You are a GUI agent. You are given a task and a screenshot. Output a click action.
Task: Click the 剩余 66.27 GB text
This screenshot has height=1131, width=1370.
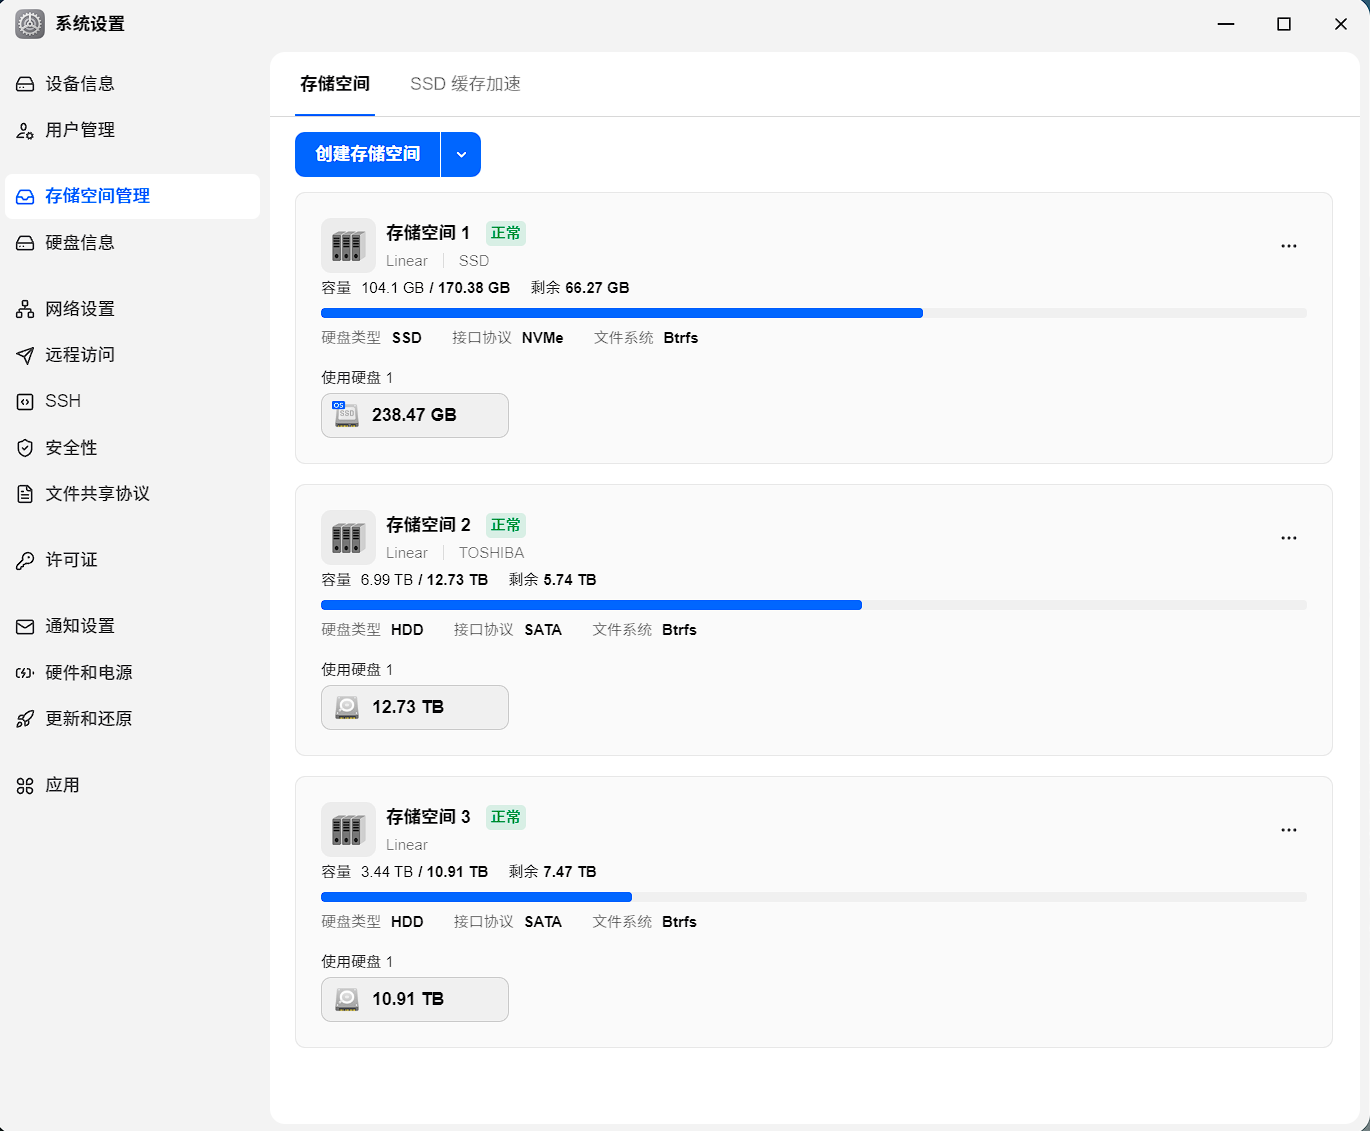coord(580,288)
